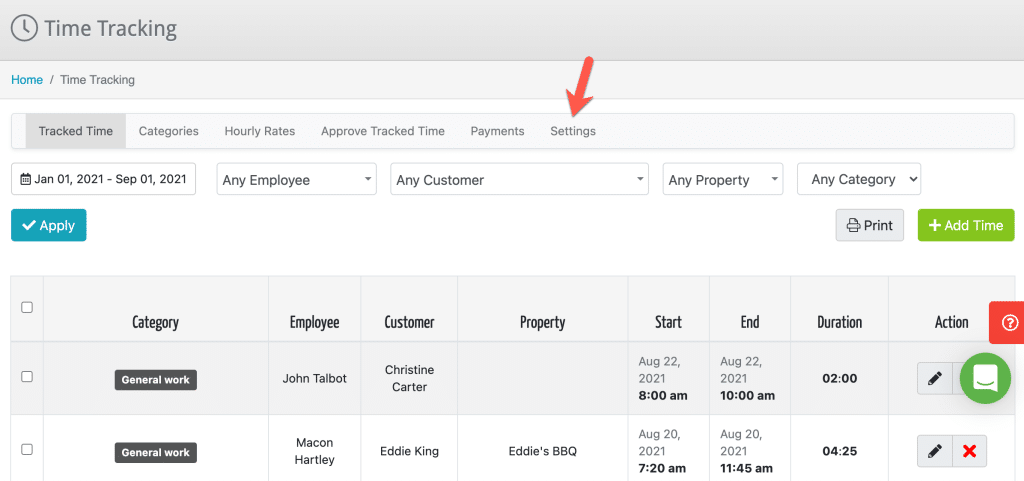Open the Any Employee dropdown
1024x481 pixels.
tap(296, 179)
